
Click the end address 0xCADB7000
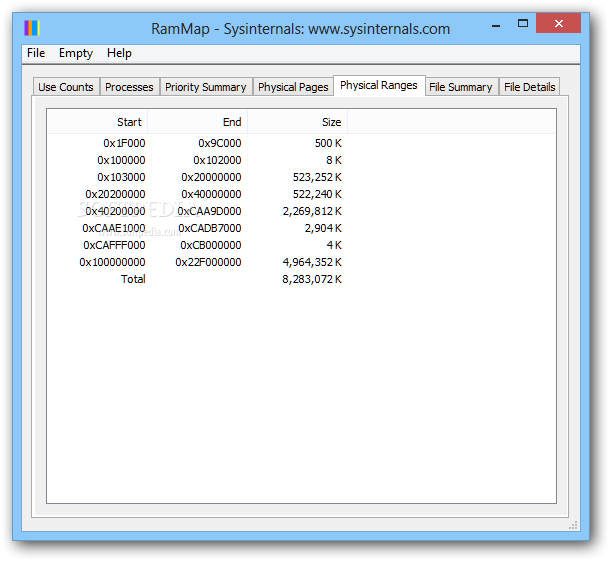point(210,228)
